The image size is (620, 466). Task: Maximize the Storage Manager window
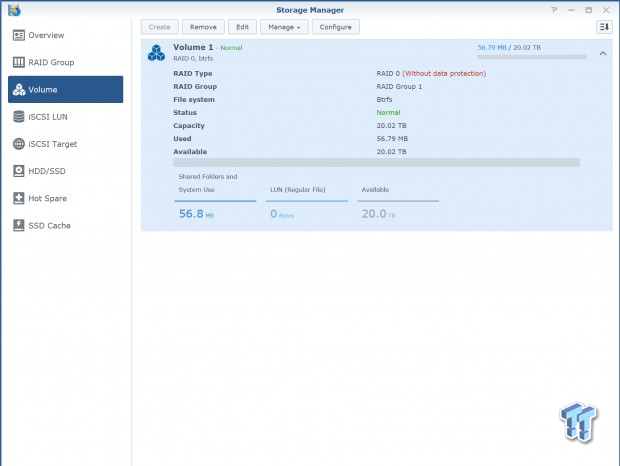589,10
